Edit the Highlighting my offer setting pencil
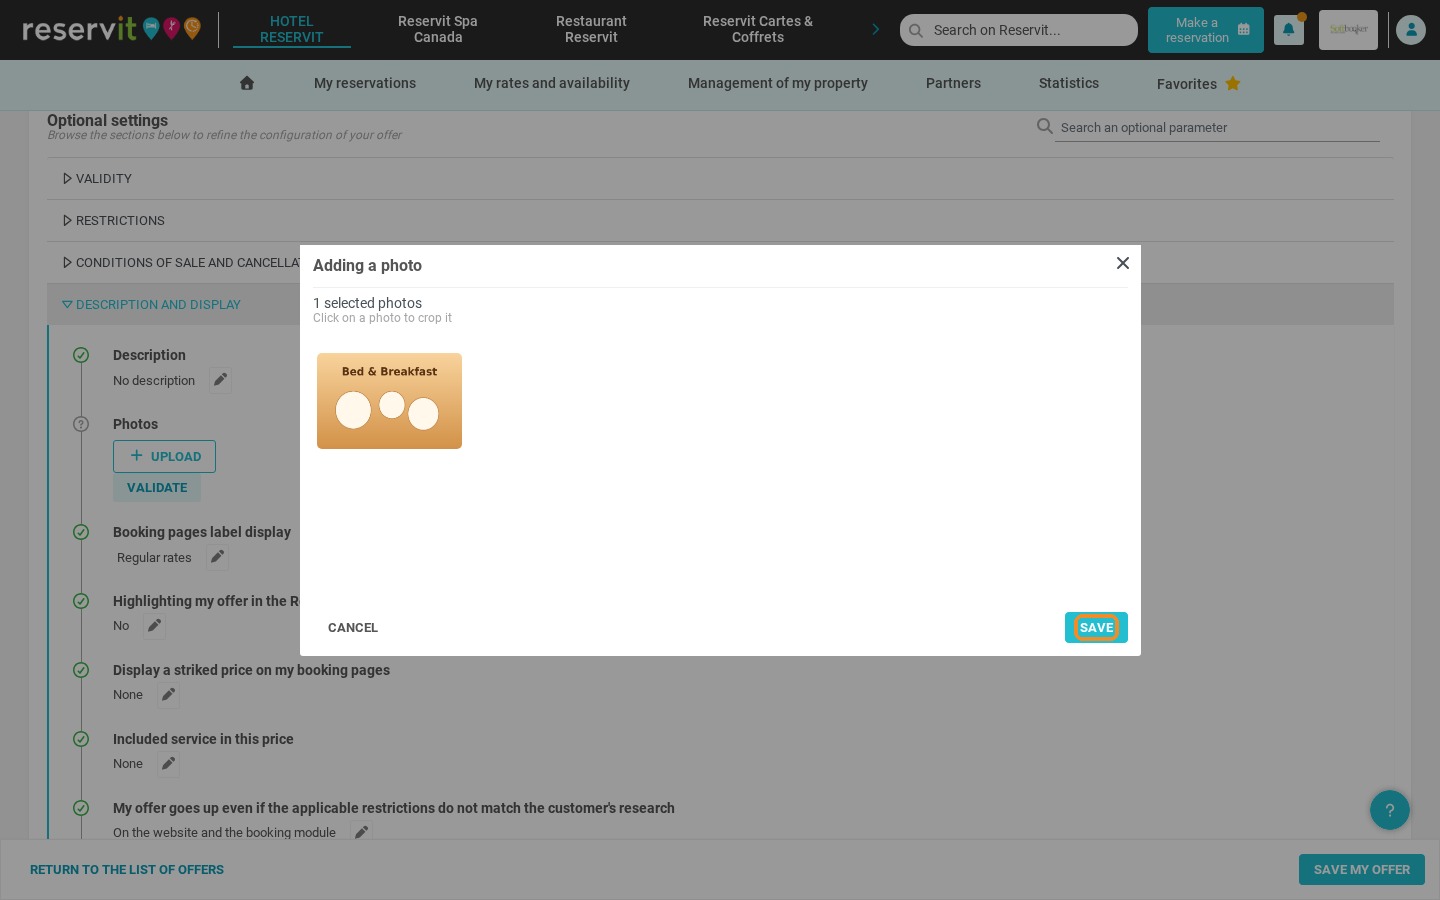This screenshot has width=1440, height=900. point(154,626)
